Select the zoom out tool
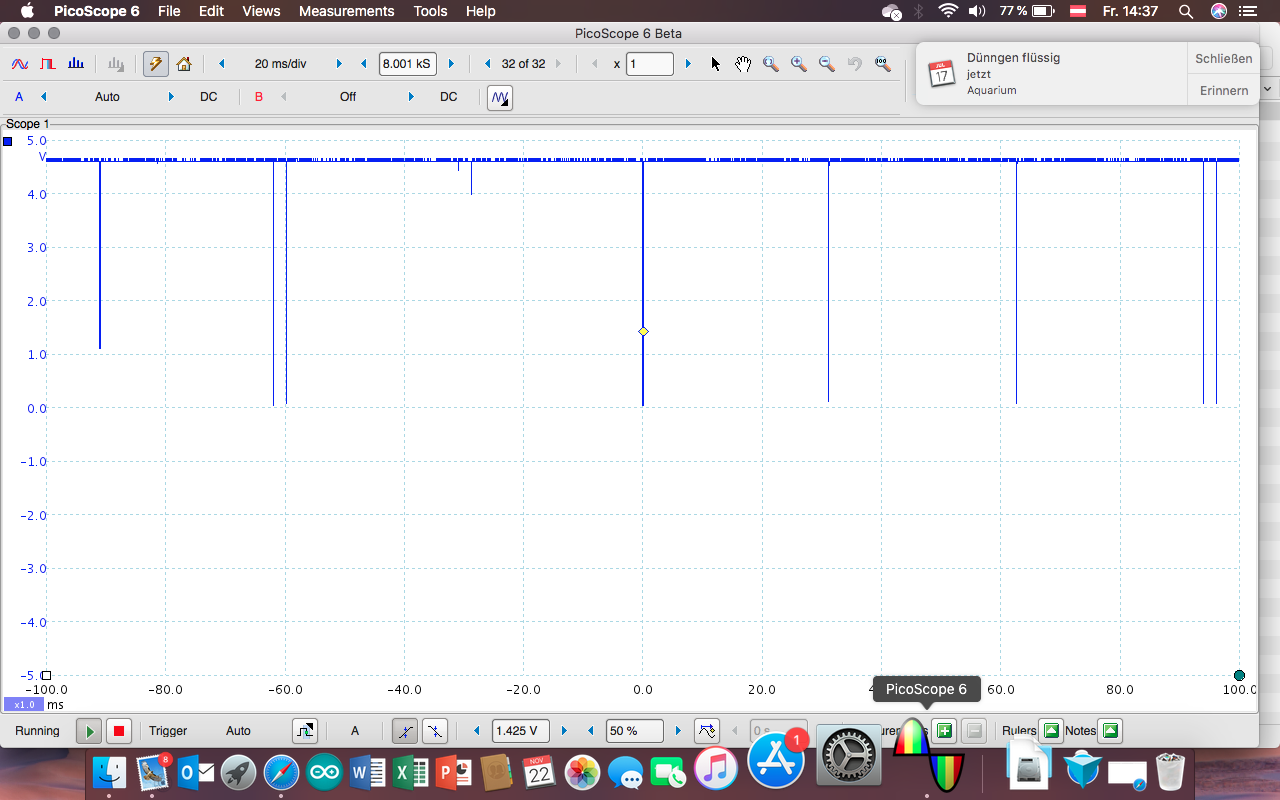The image size is (1280, 800). coord(827,64)
